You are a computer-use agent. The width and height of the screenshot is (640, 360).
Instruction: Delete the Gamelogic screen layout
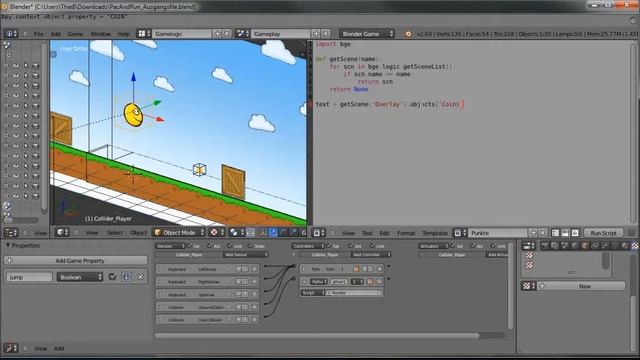click(227, 33)
